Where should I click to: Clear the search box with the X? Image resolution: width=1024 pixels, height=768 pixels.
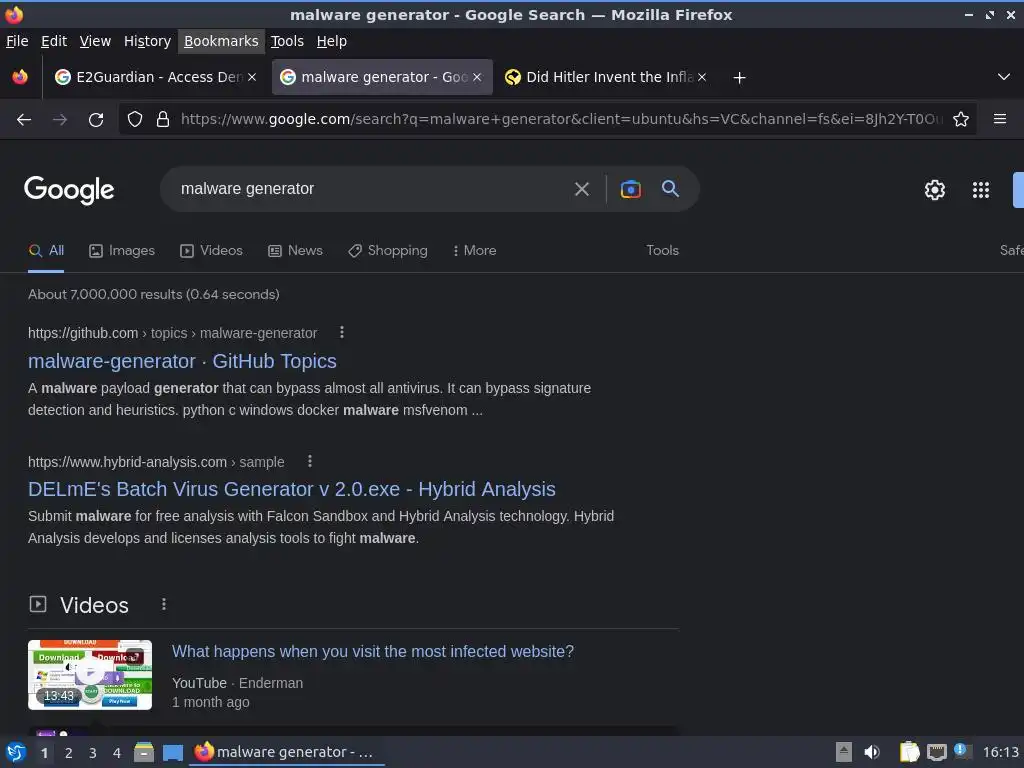pos(581,189)
